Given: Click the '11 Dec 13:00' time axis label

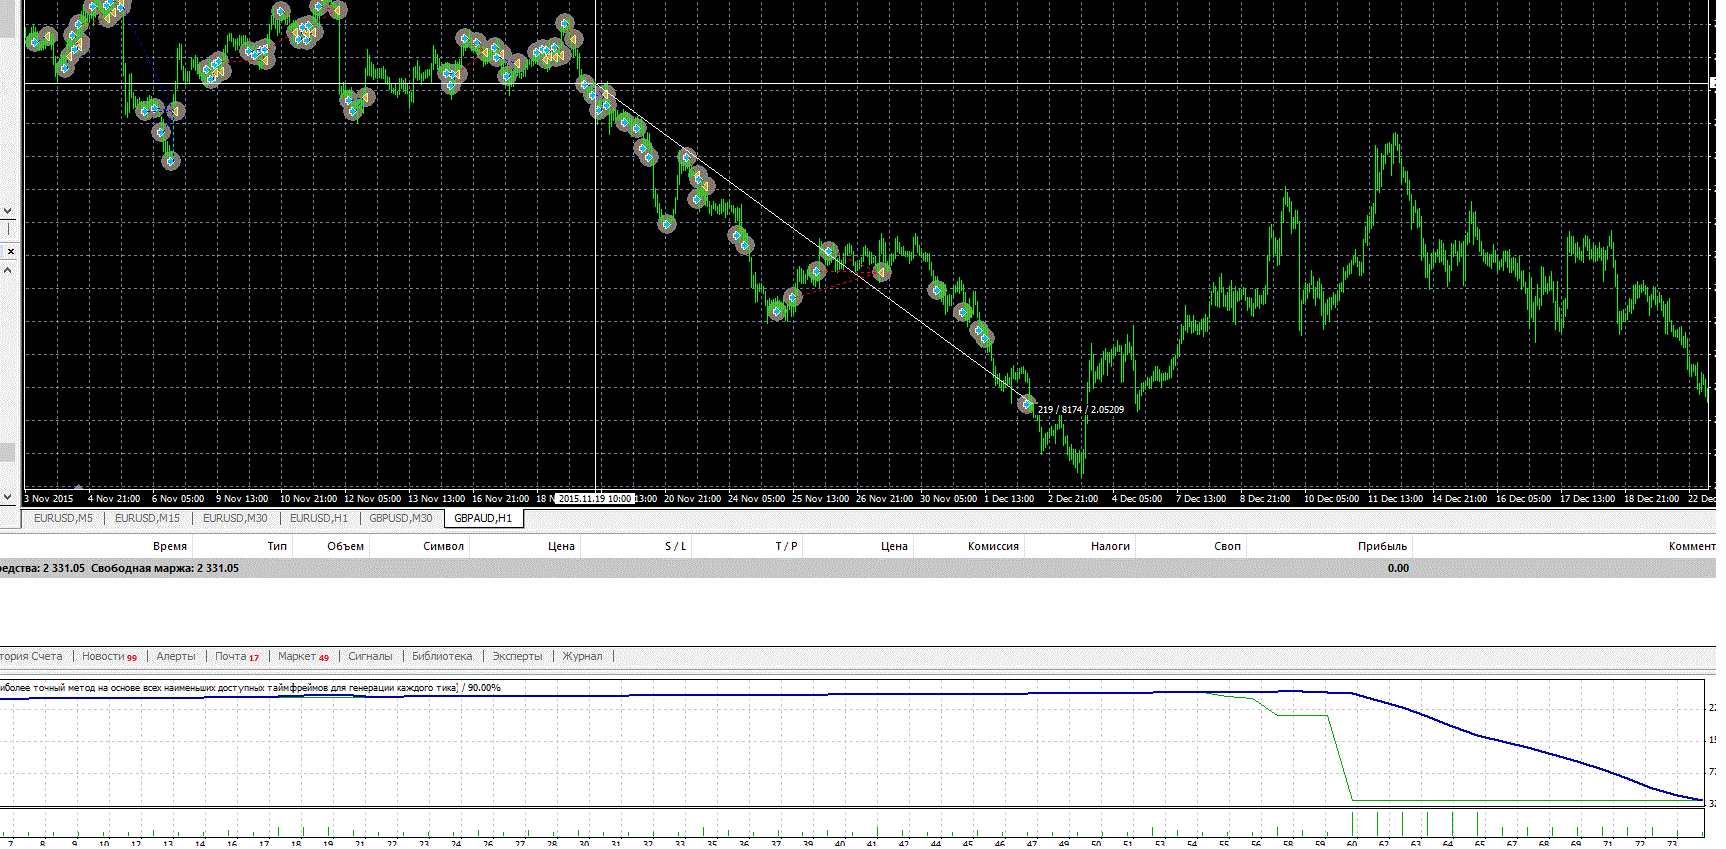Looking at the screenshot, I should coord(1395,498).
